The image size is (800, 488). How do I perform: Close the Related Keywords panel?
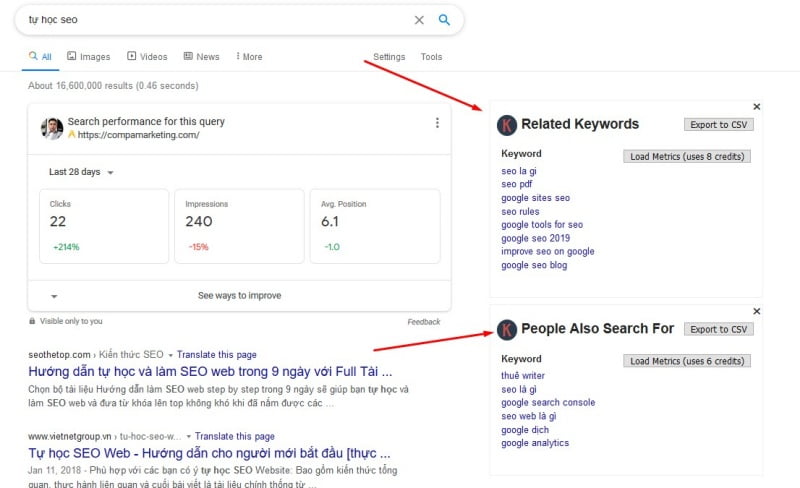point(756,106)
